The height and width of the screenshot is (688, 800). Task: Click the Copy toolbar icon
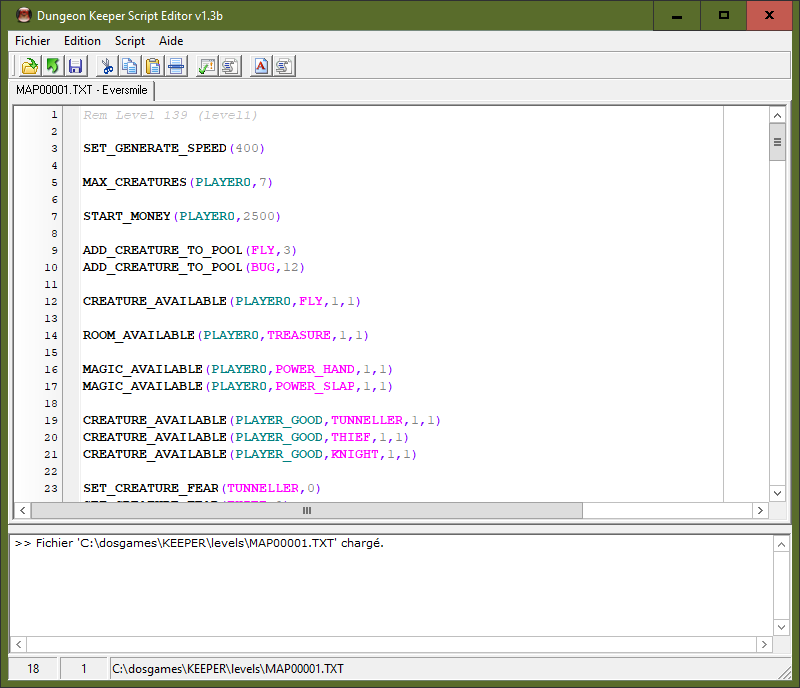click(x=129, y=66)
